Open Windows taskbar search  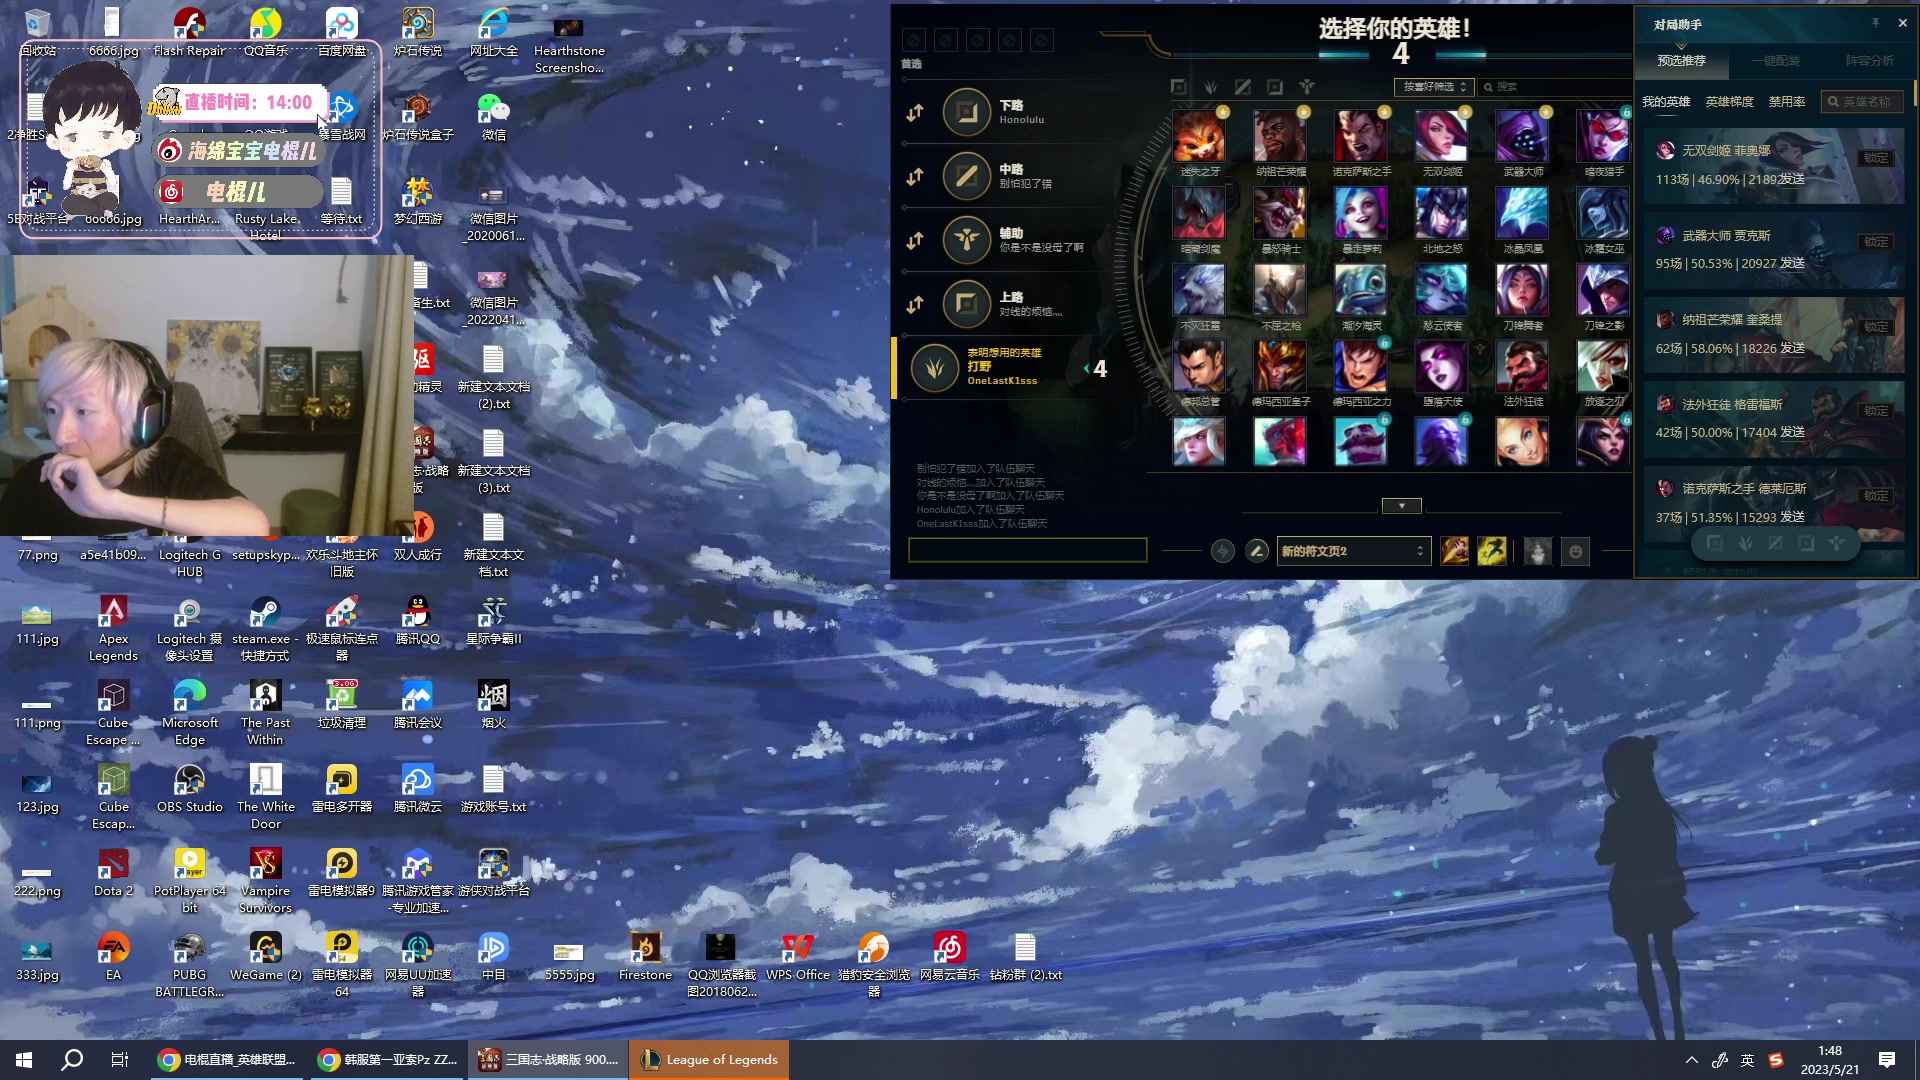[x=72, y=1060]
